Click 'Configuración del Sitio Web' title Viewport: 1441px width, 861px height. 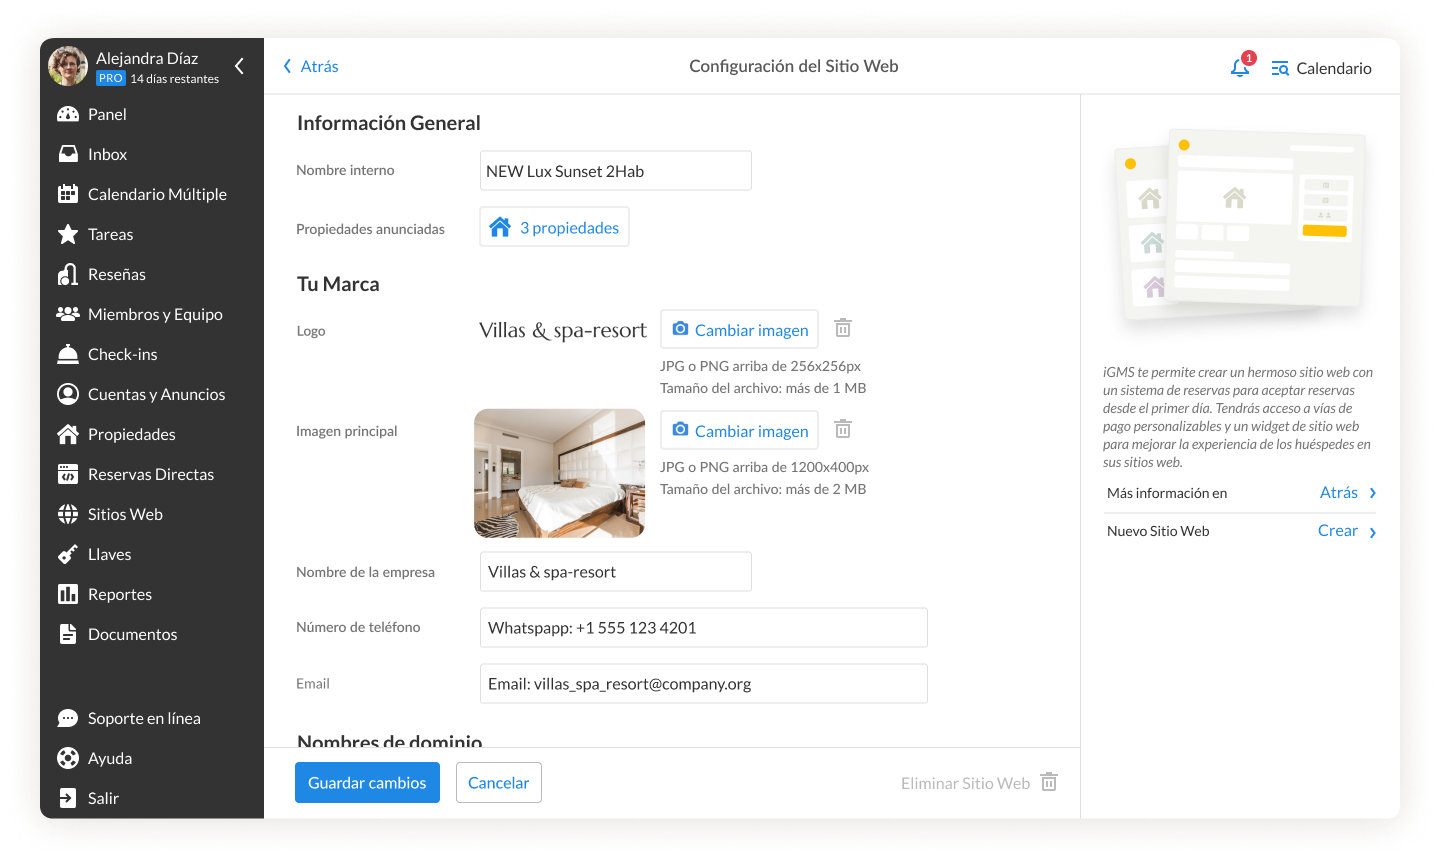[x=794, y=66]
